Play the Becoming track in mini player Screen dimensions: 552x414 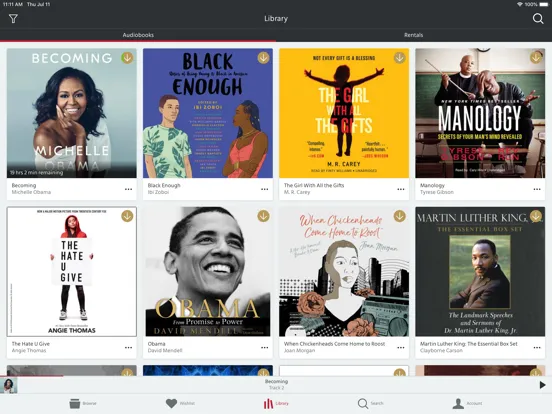tap(542, 385)
